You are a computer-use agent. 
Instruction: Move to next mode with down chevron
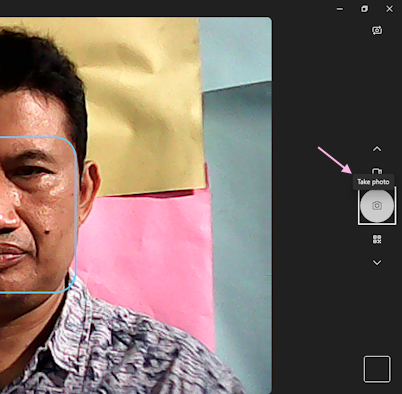[377, 262]
